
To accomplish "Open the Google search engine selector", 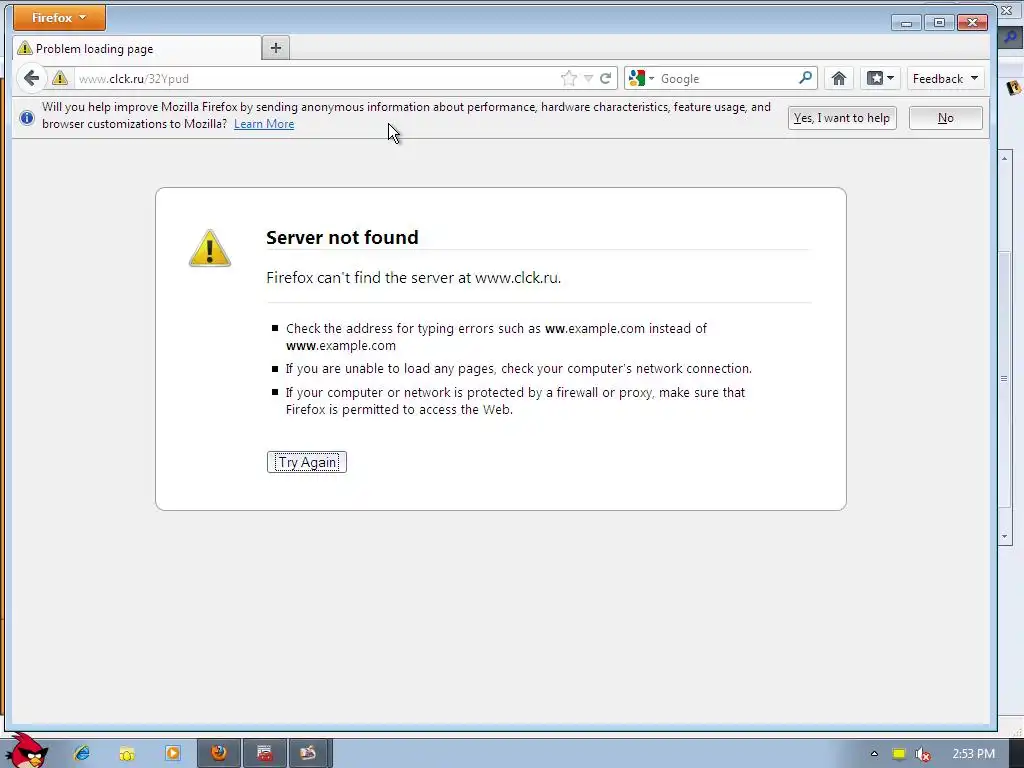I will (x=641, y=78).
